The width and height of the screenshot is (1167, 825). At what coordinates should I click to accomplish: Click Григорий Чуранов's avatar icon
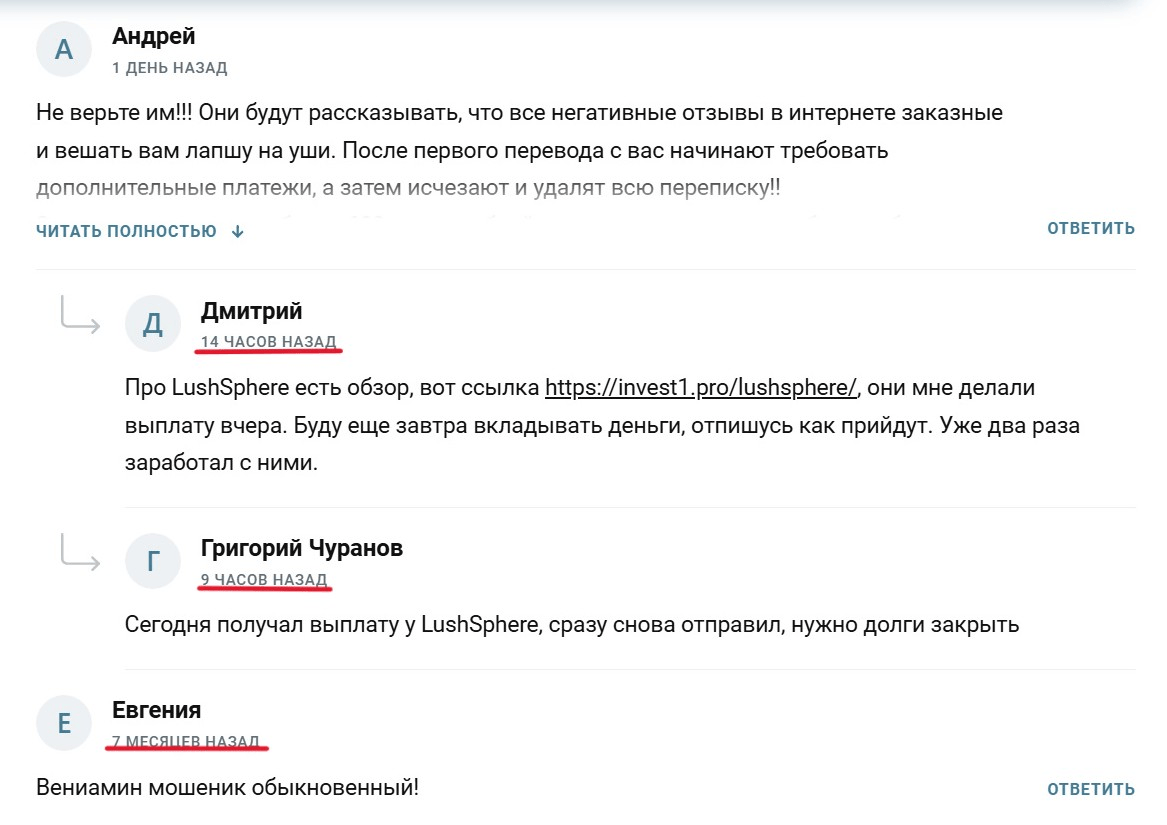(153, 561)
